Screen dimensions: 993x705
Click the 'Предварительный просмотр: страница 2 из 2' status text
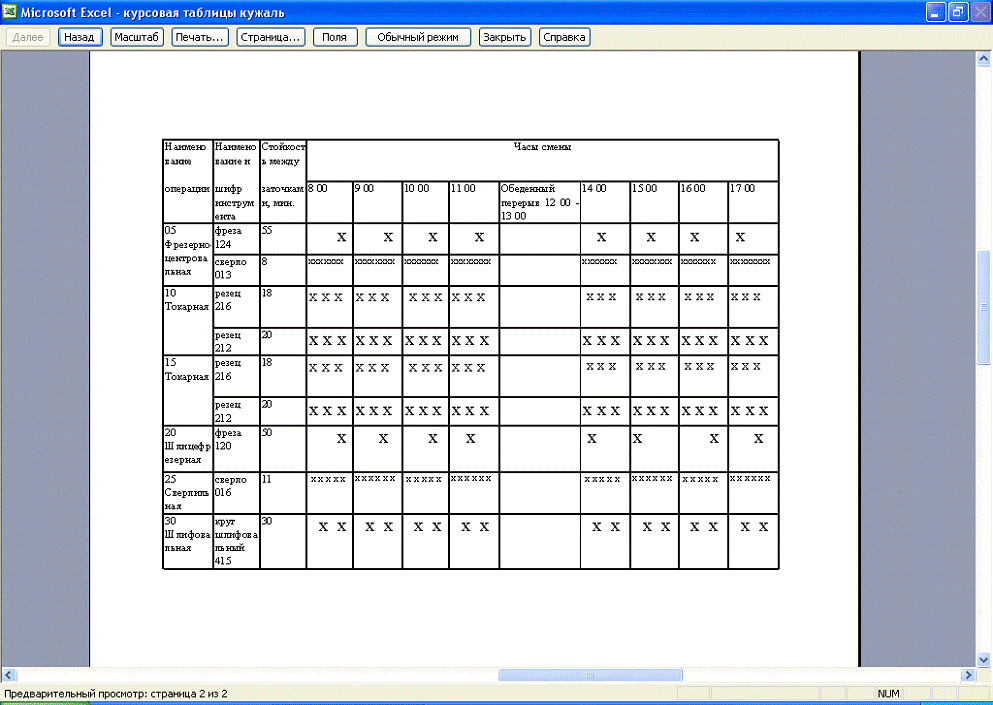coord(116,694)
